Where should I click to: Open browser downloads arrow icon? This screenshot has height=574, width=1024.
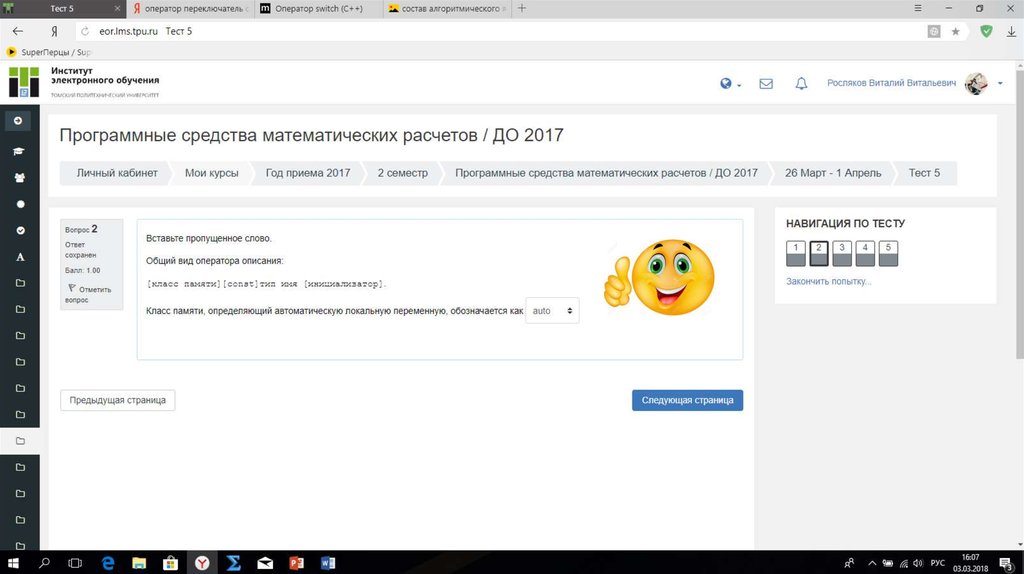point(1011,31)
